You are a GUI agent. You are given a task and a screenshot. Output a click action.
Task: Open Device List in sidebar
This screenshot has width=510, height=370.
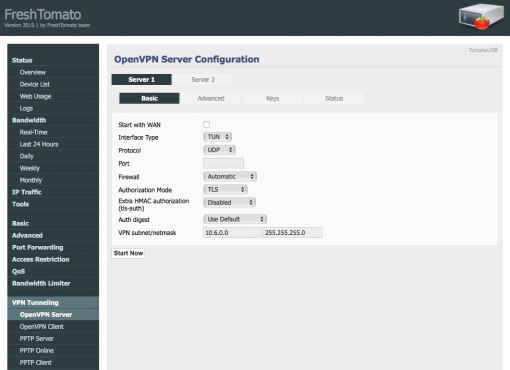53,84
